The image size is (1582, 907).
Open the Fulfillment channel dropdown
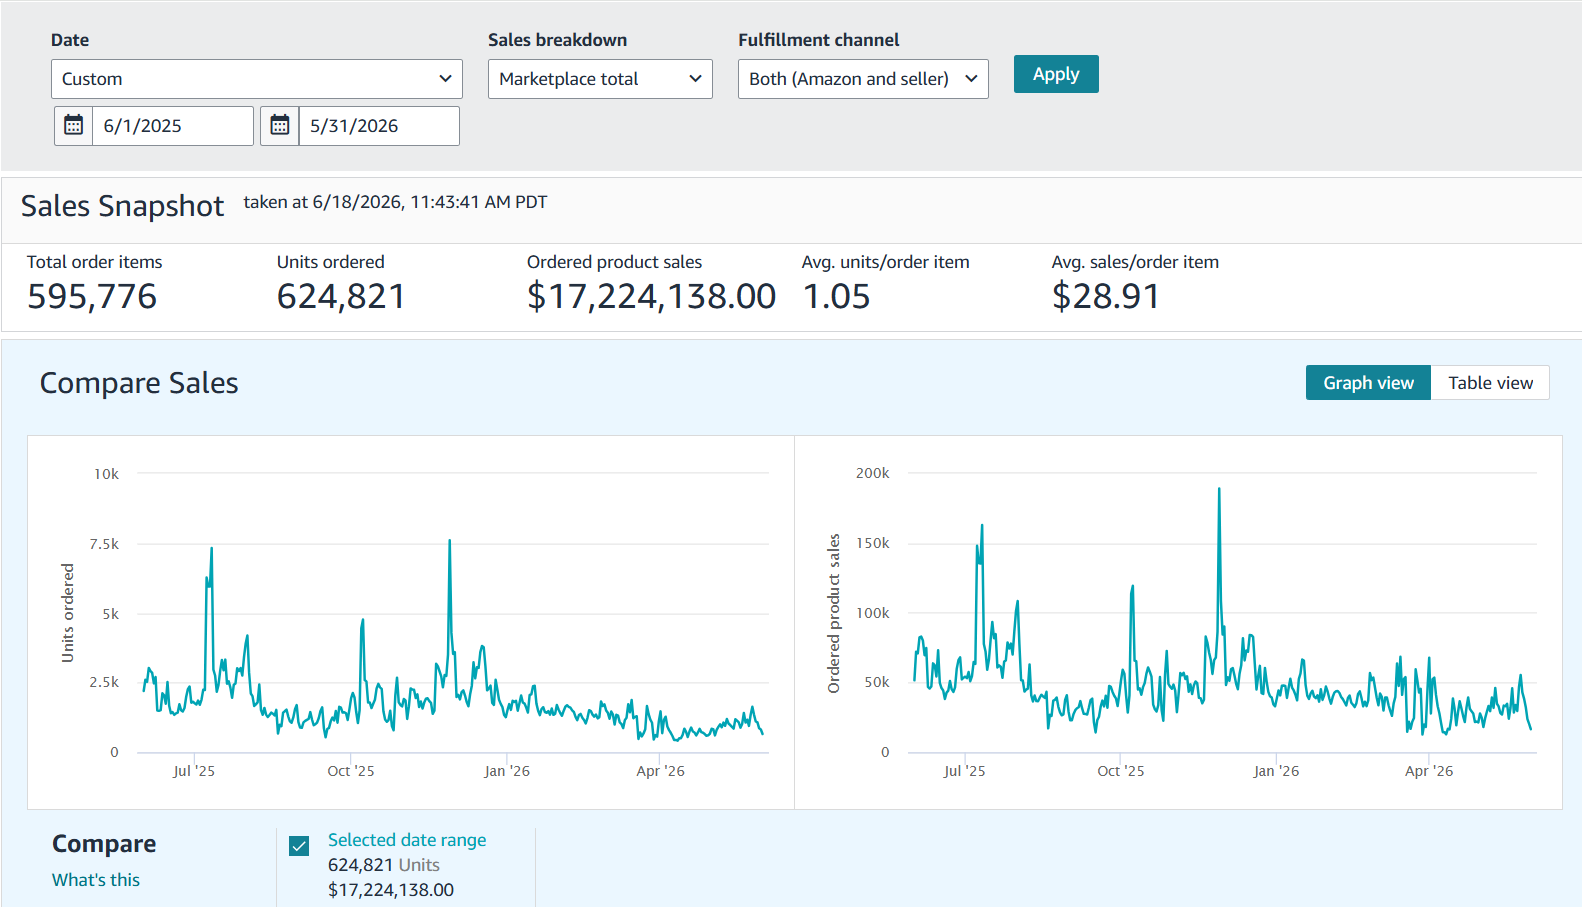click(x=863, y=79)
